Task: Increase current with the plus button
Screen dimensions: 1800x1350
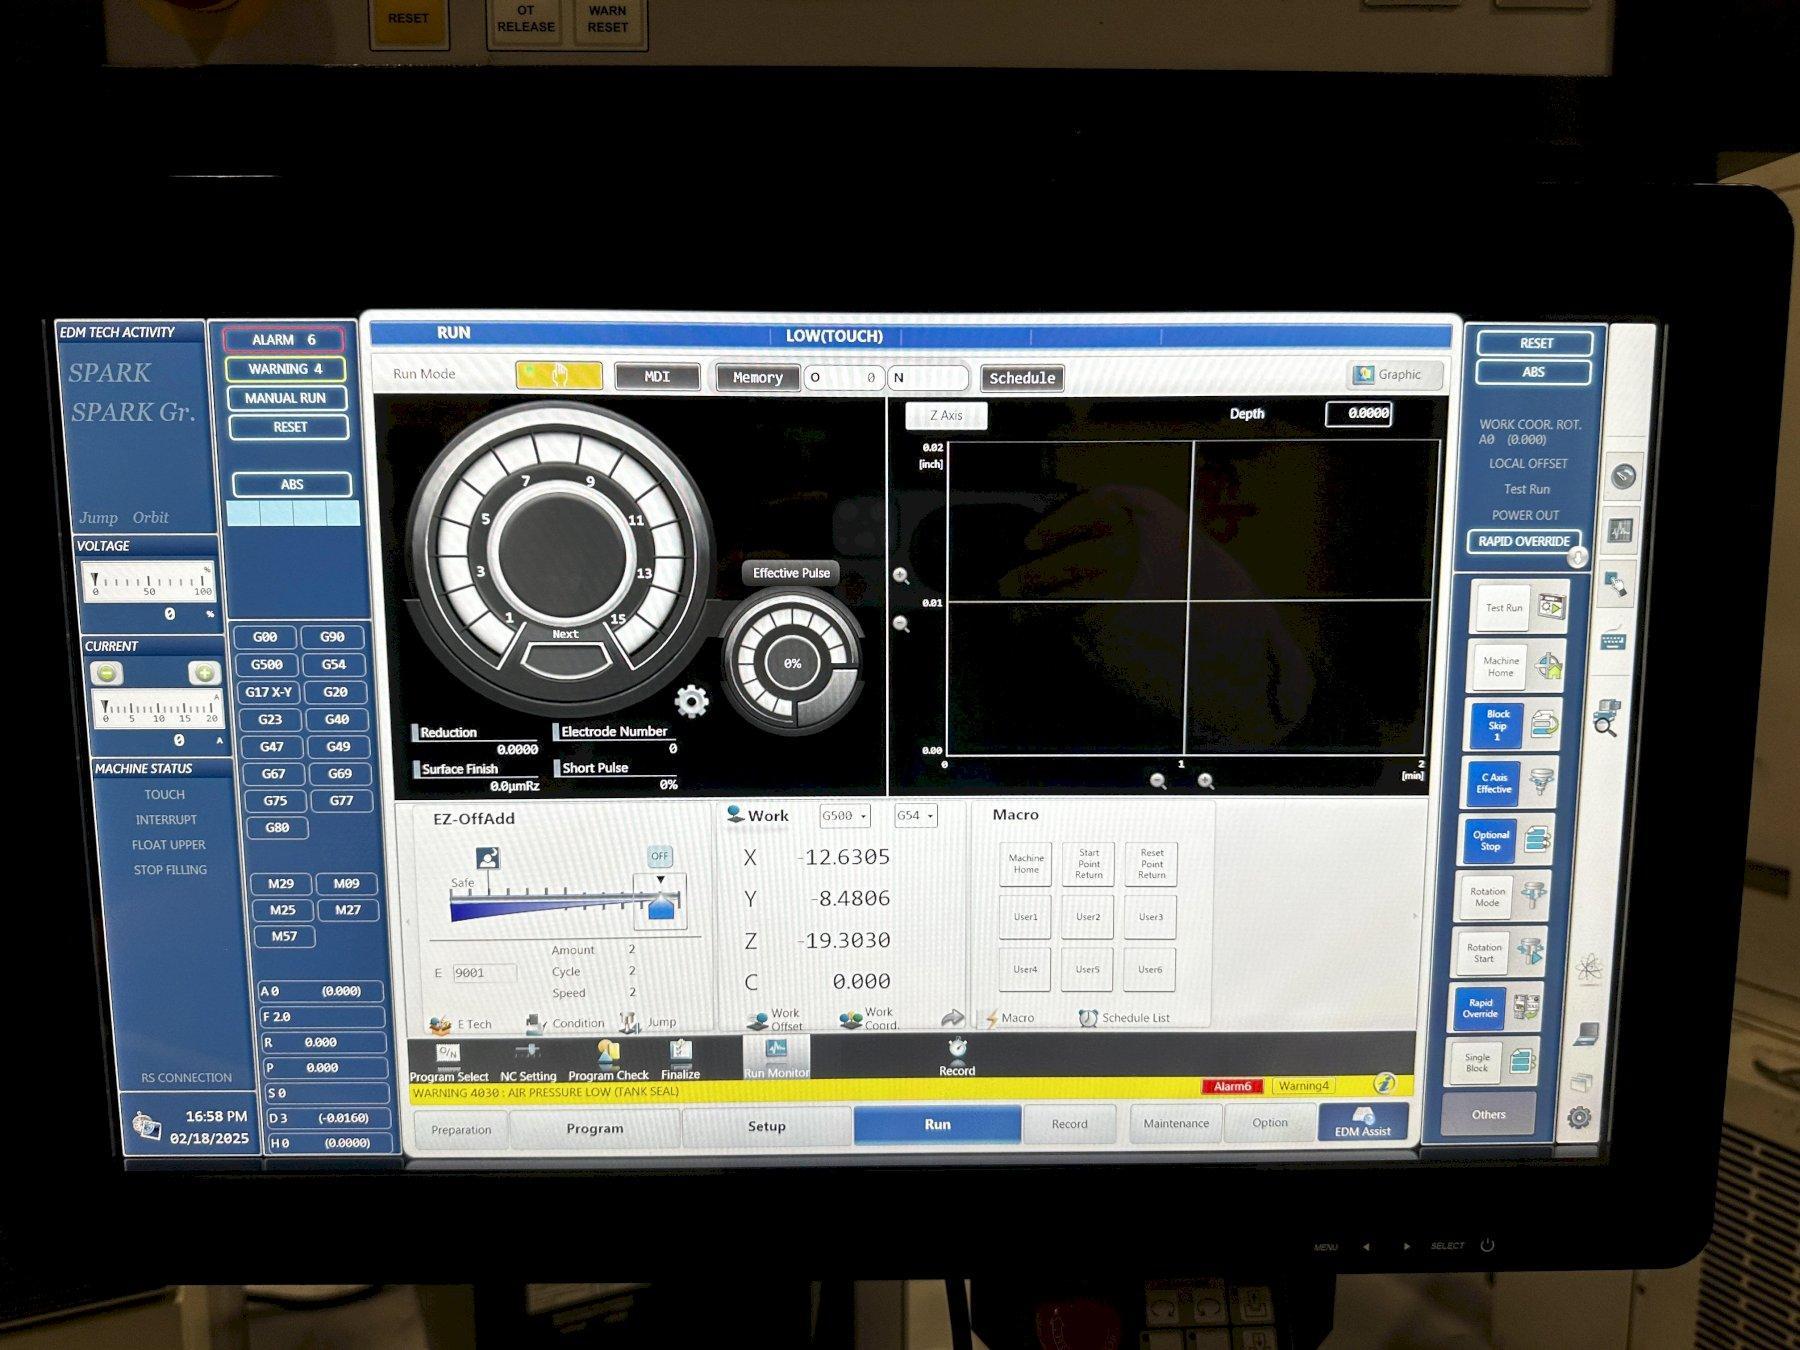Action: pyautogui.click(x=204, y=673)
